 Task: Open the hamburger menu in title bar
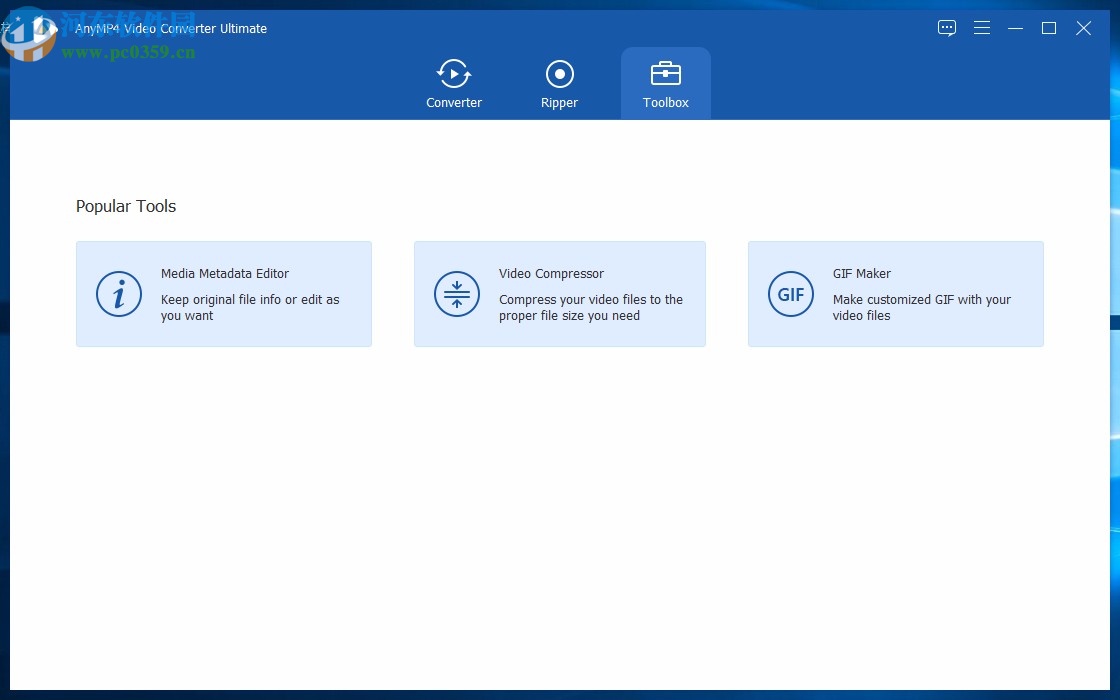(x=982, y=28)
